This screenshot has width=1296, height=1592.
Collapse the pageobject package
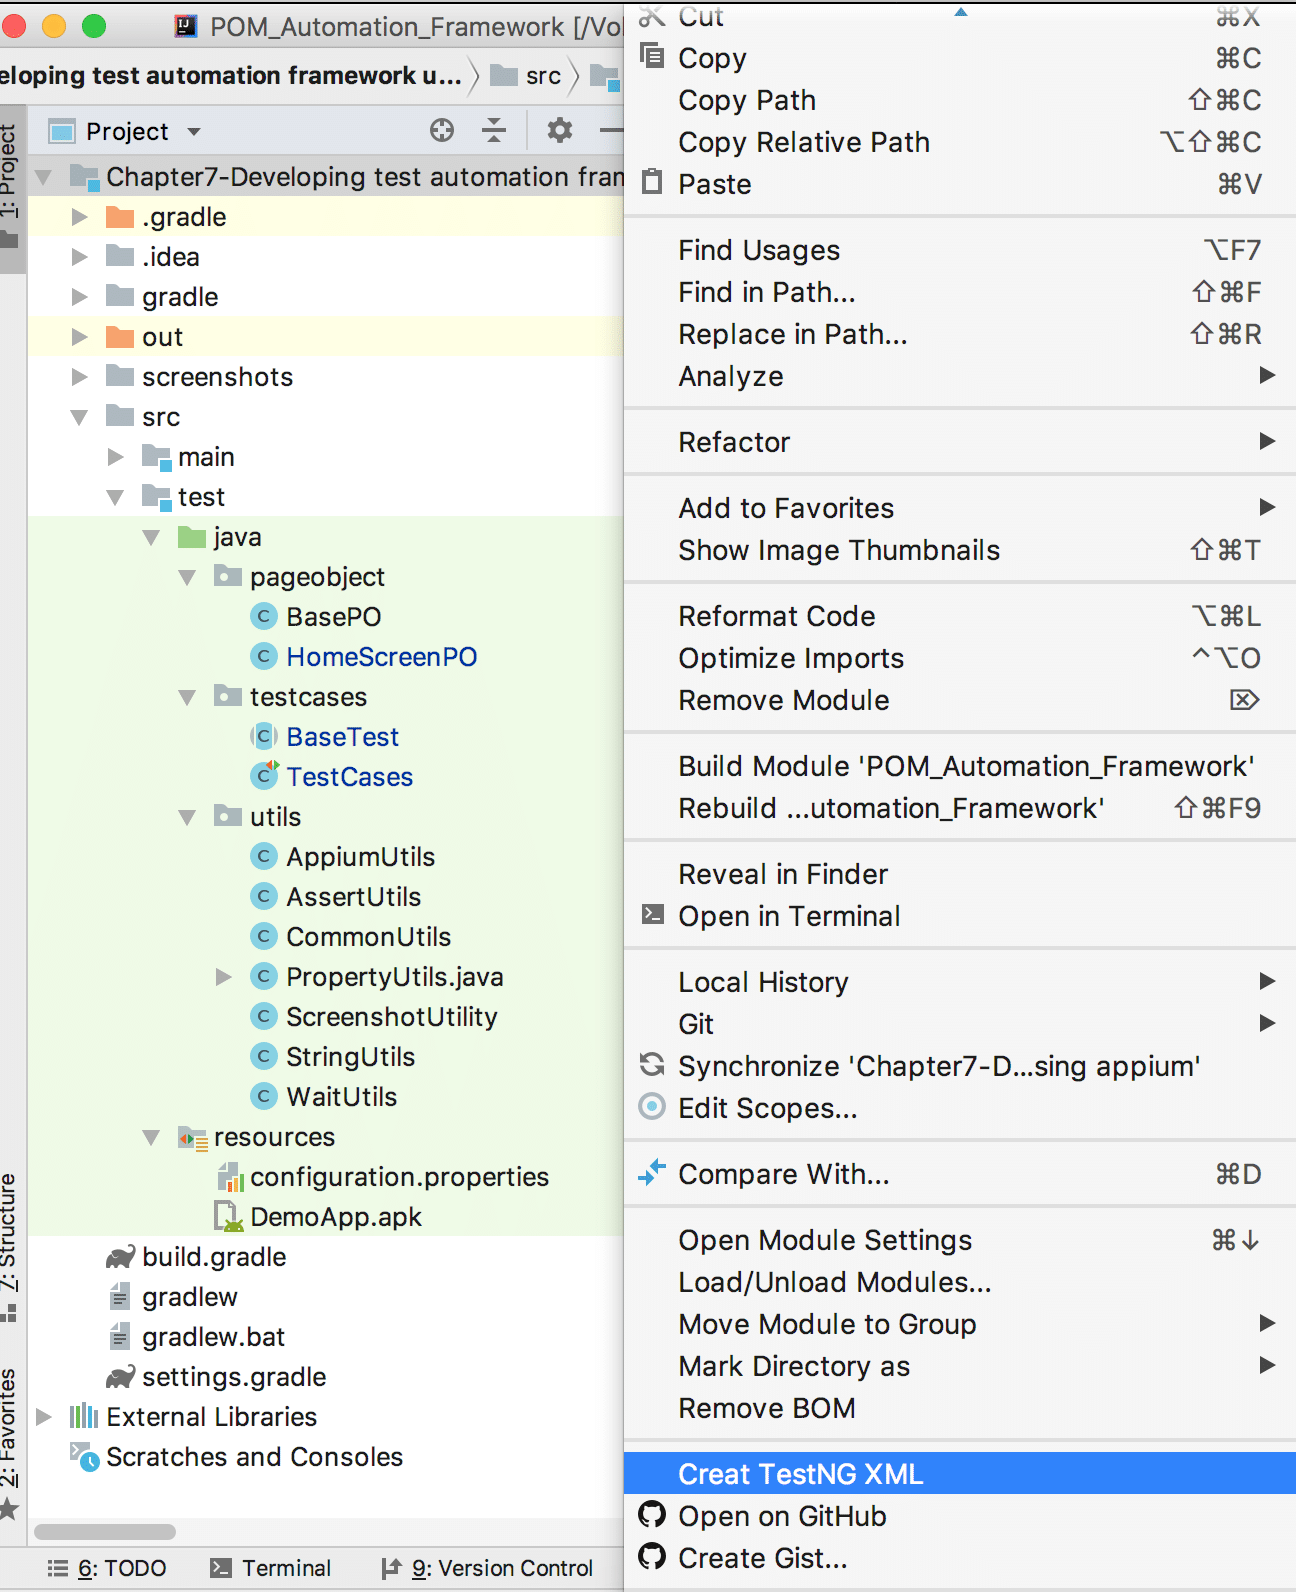click(187, 577)
